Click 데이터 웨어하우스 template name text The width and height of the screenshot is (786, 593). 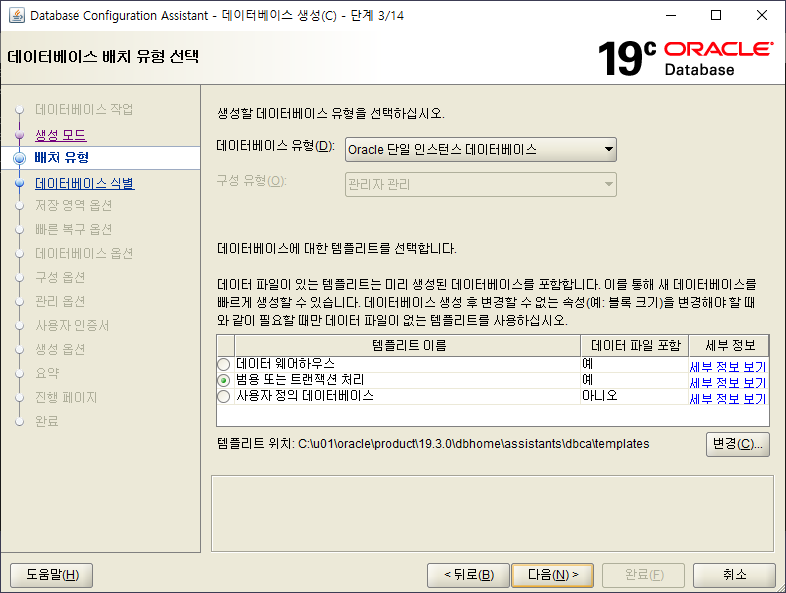[x=285, y=363]
